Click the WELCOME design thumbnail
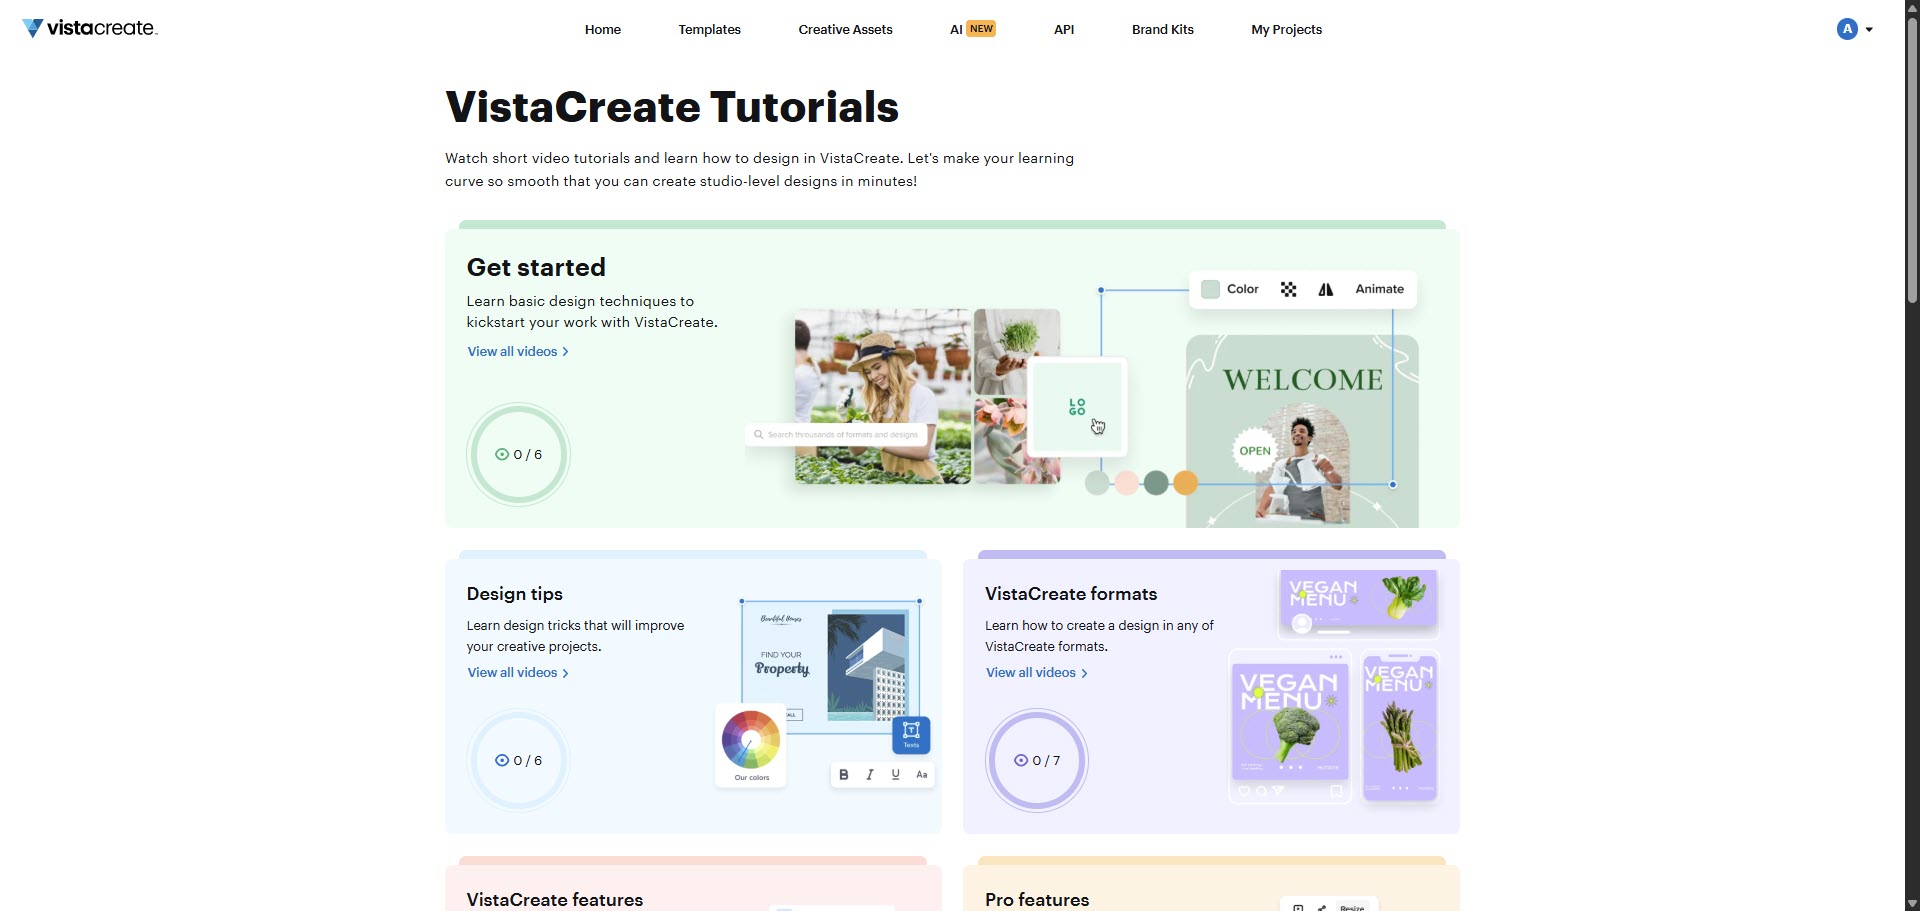The width and height of the screenshot is (1920, 911). [1302, 431]
